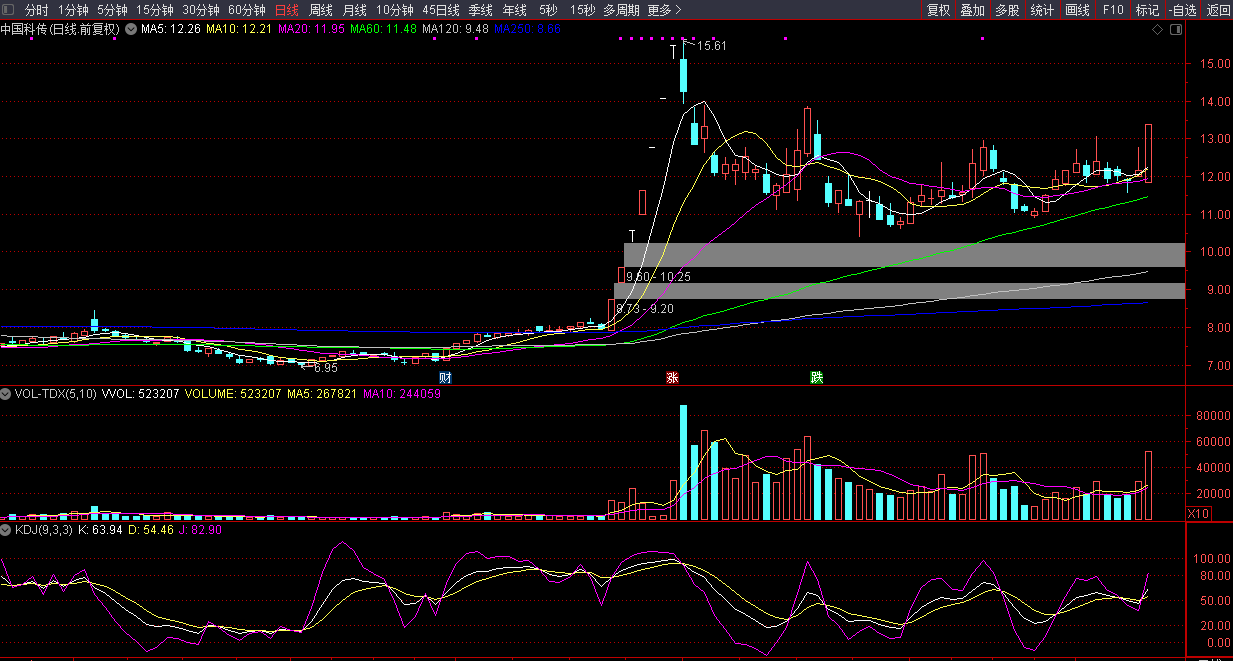This screenshot has width=1233, height=661.
Task: Switch to the 周线 weekly period tab
Action: [321, 10]
